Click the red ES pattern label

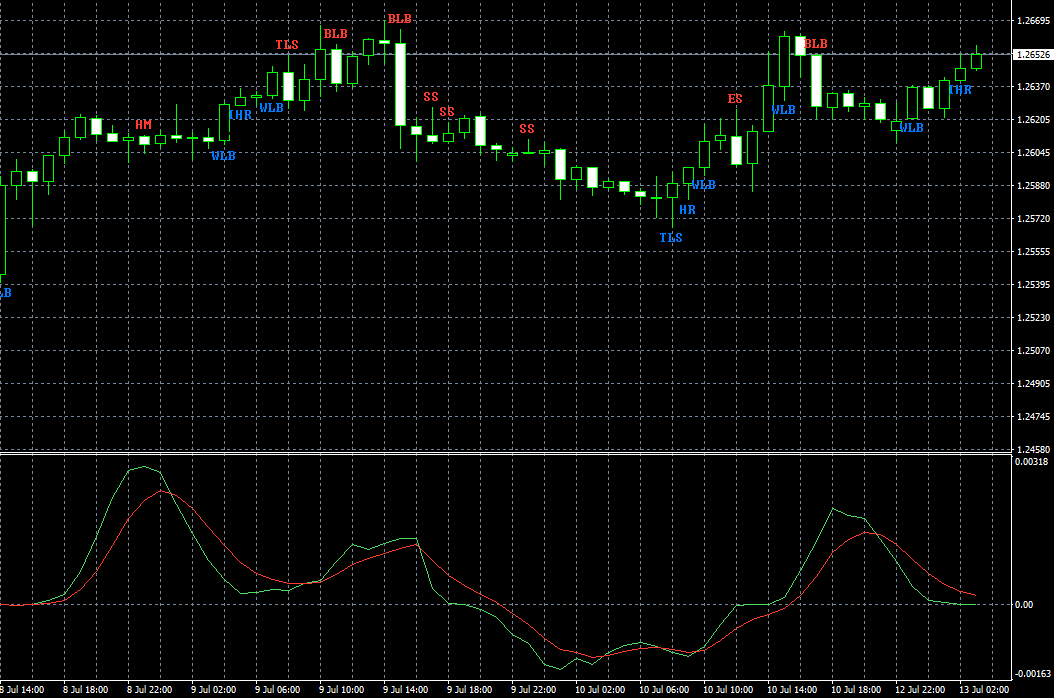coord(735,98)
